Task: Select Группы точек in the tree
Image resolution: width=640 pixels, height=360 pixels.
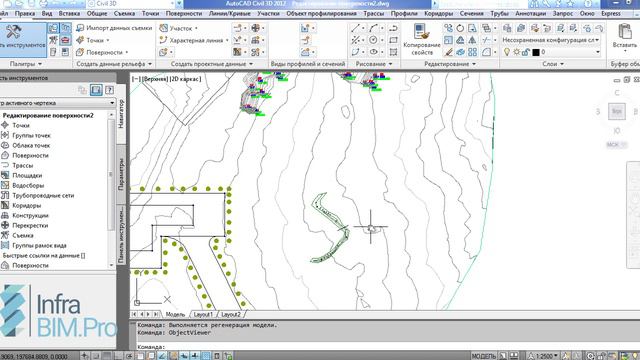Action: click(31, 136)
